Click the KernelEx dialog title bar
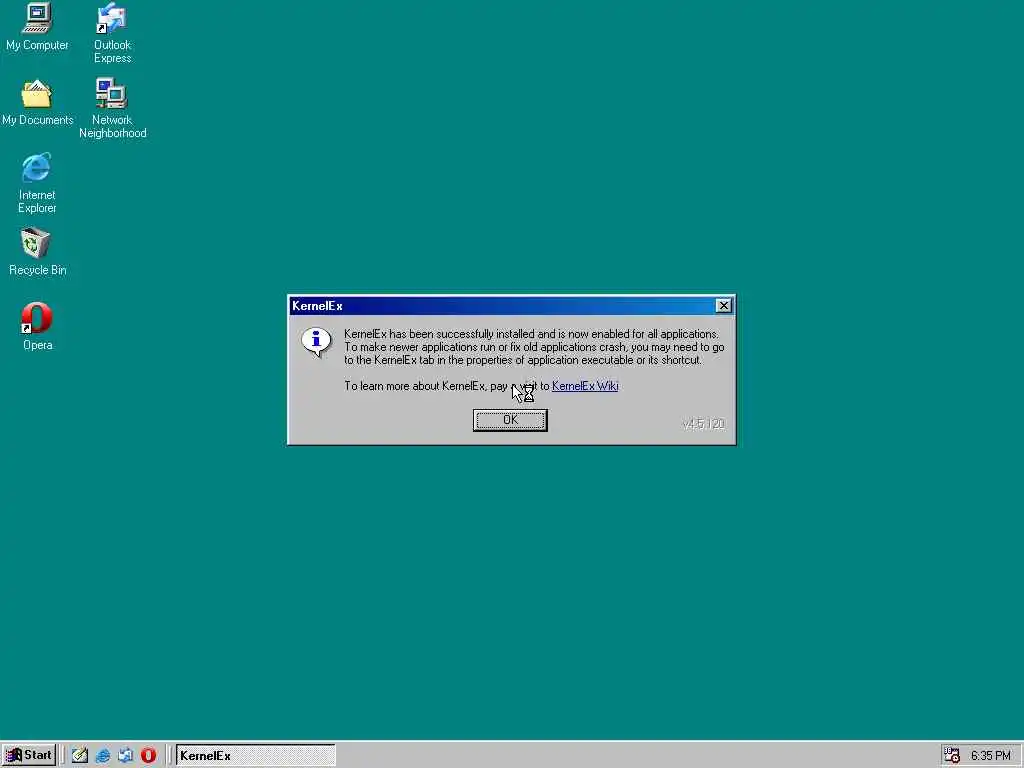Image resolution: width=1024 pixels, height=768 pixels. tap(511, 306)
